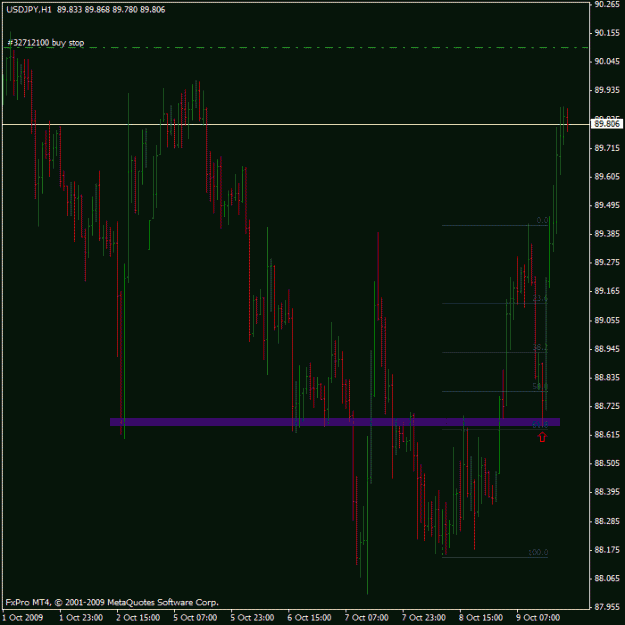625x625 pixels.
Task: Select the #32712100 buy stop label
Action: pos(46,43)
